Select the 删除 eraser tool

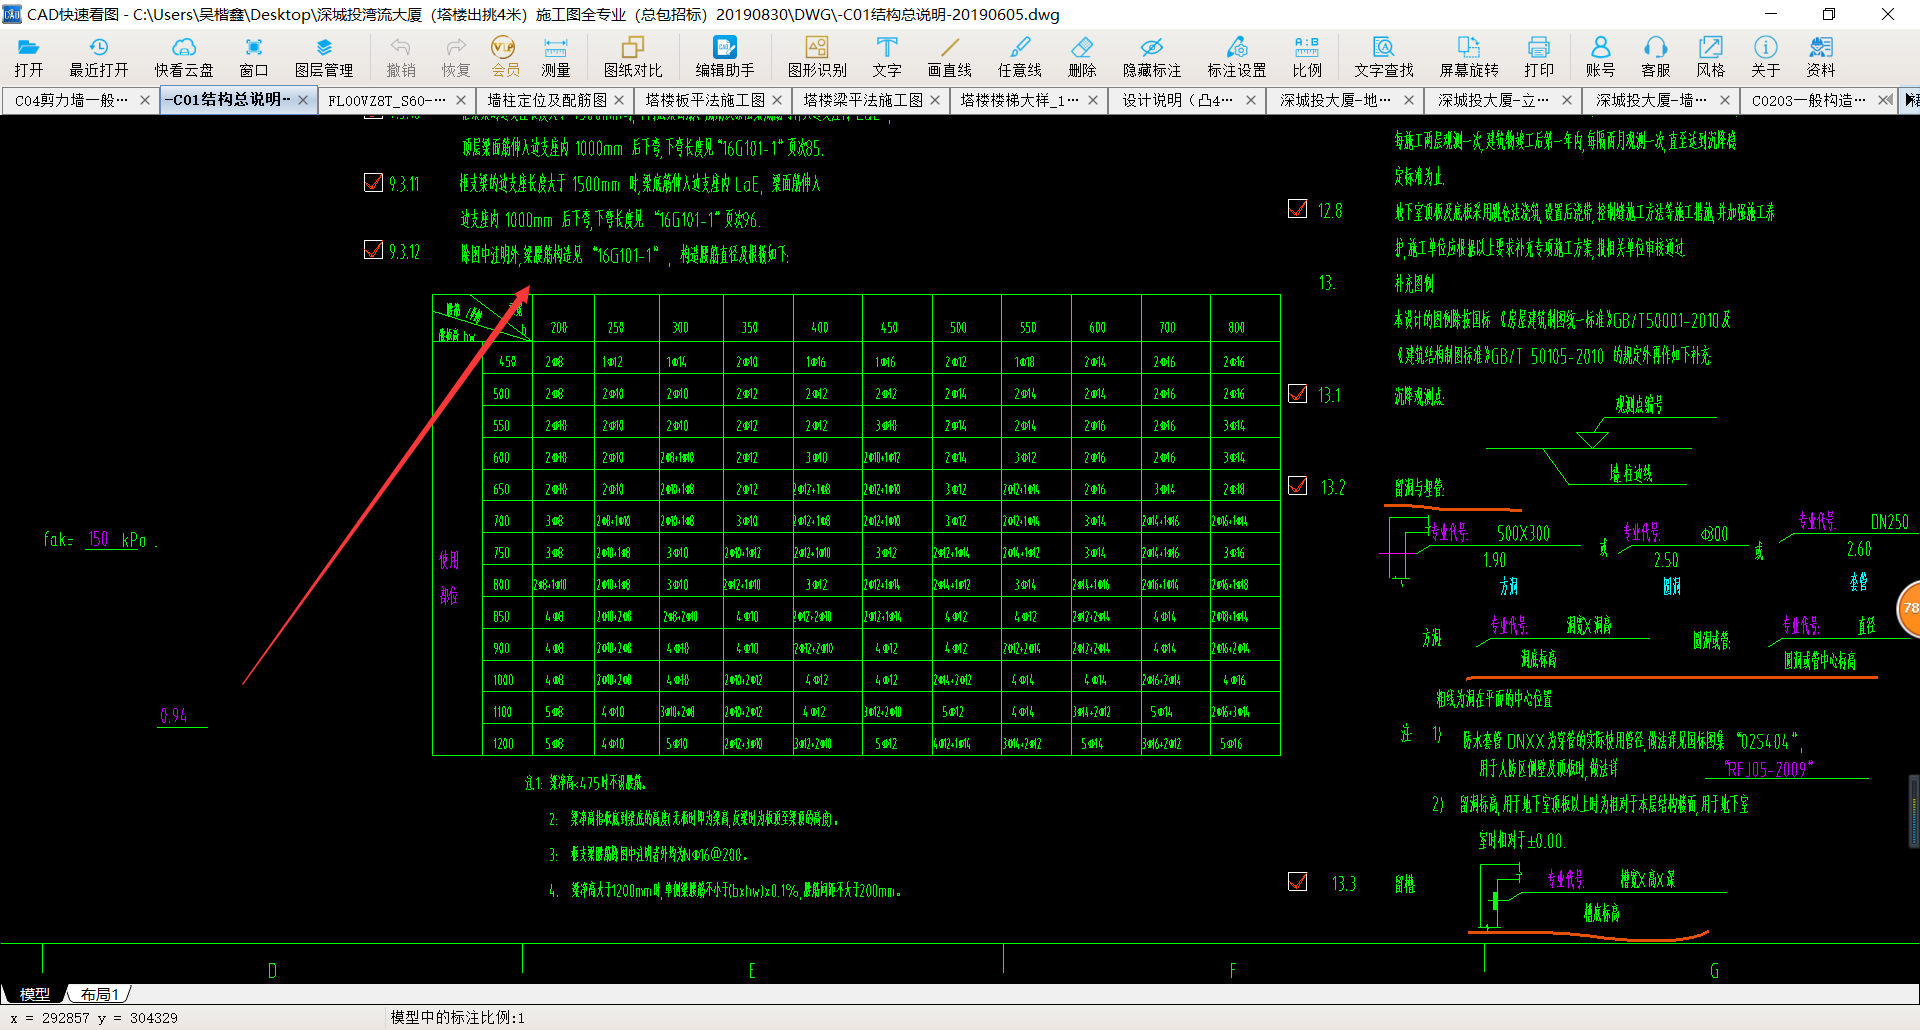tap(1082, 57)
